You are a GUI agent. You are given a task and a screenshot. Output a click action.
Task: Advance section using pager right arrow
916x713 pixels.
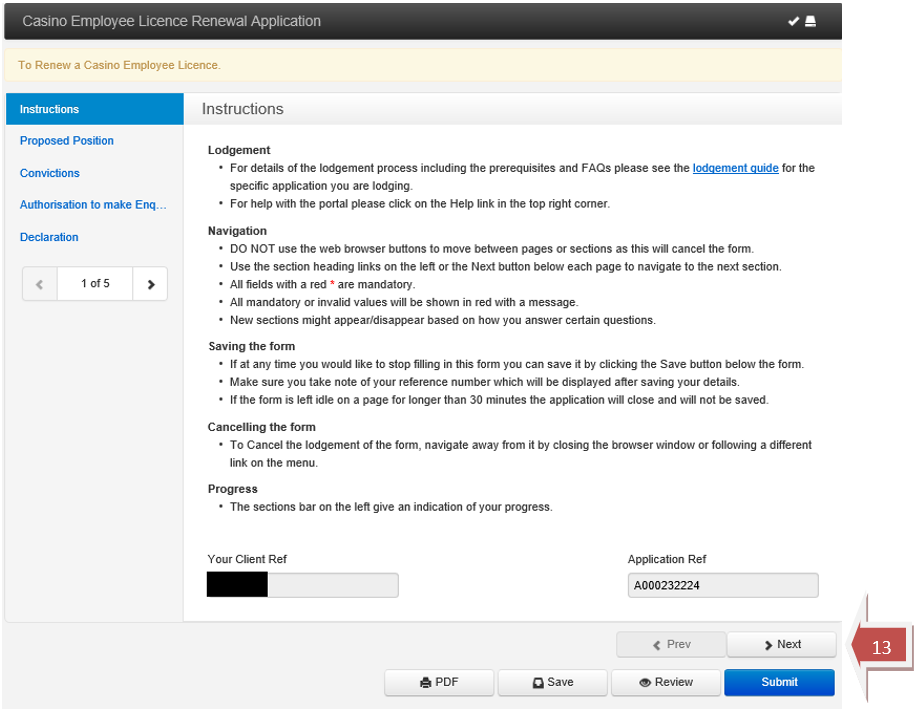[151, 284]
